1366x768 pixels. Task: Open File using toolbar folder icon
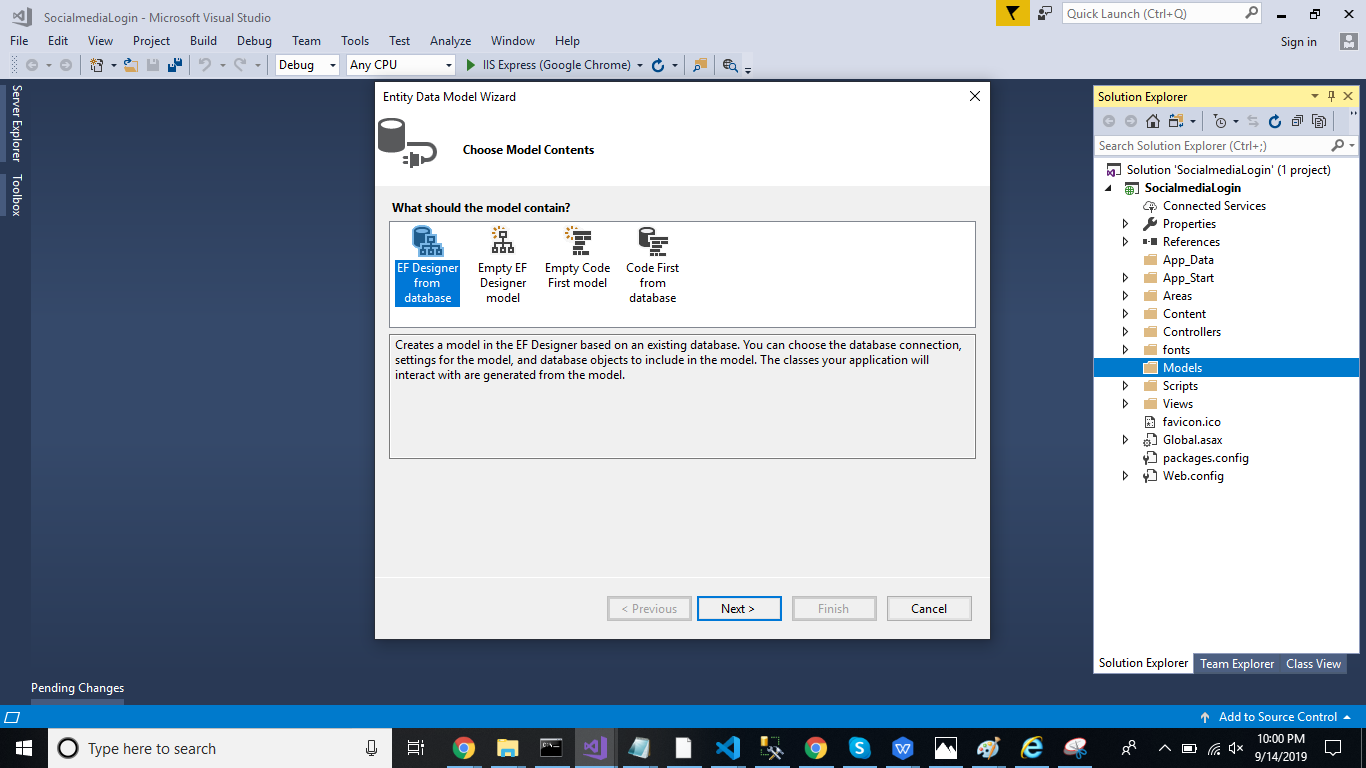point(130,65)
